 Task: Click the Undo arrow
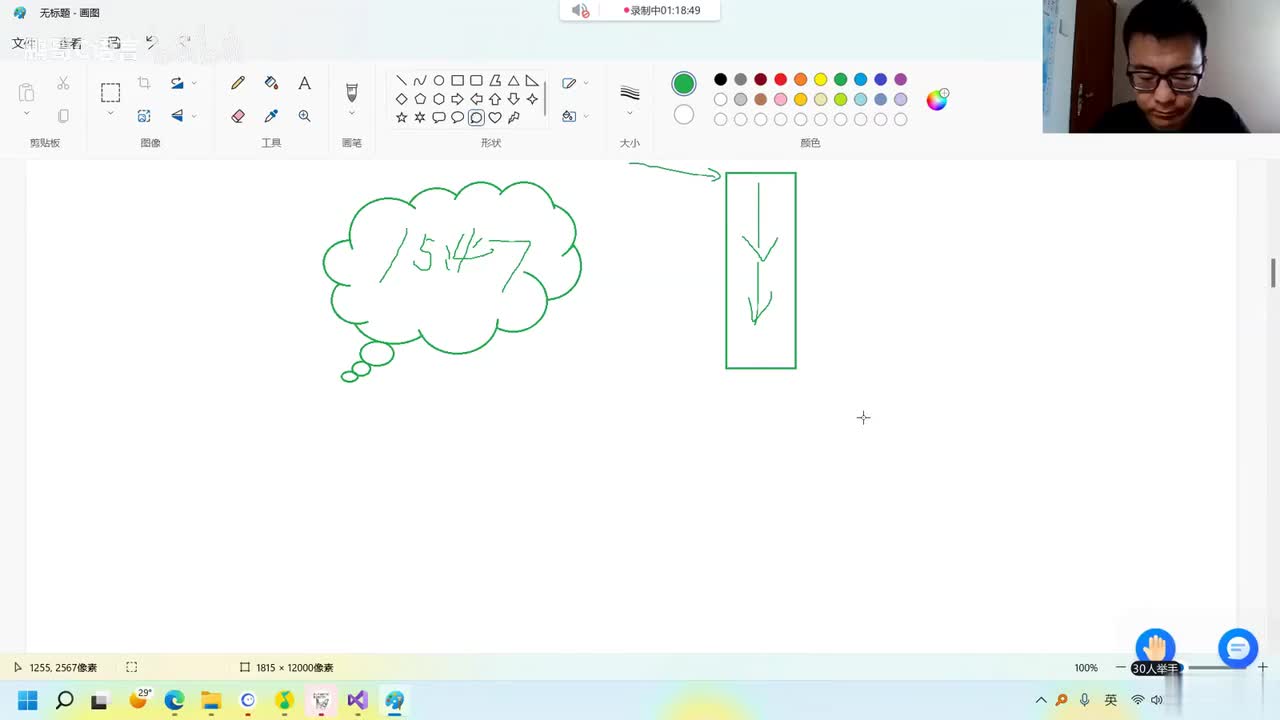pos(150,43)
